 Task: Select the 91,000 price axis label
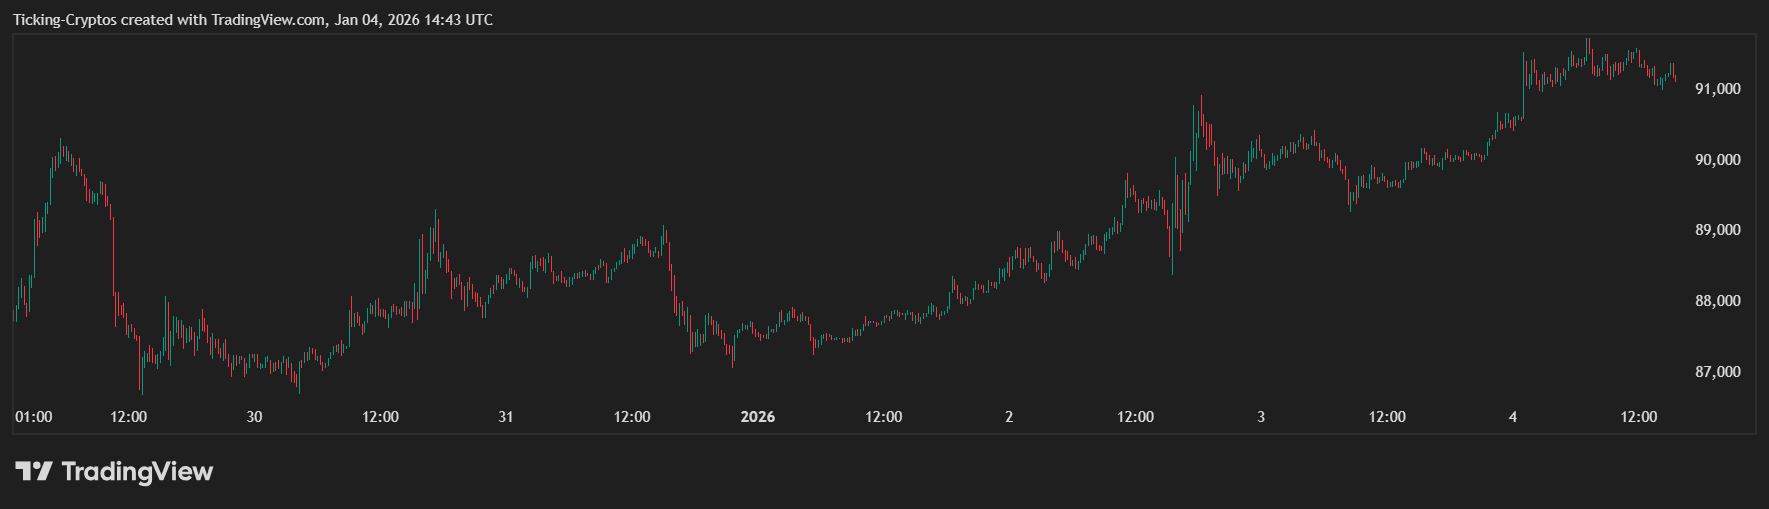tap(1717, 89)
